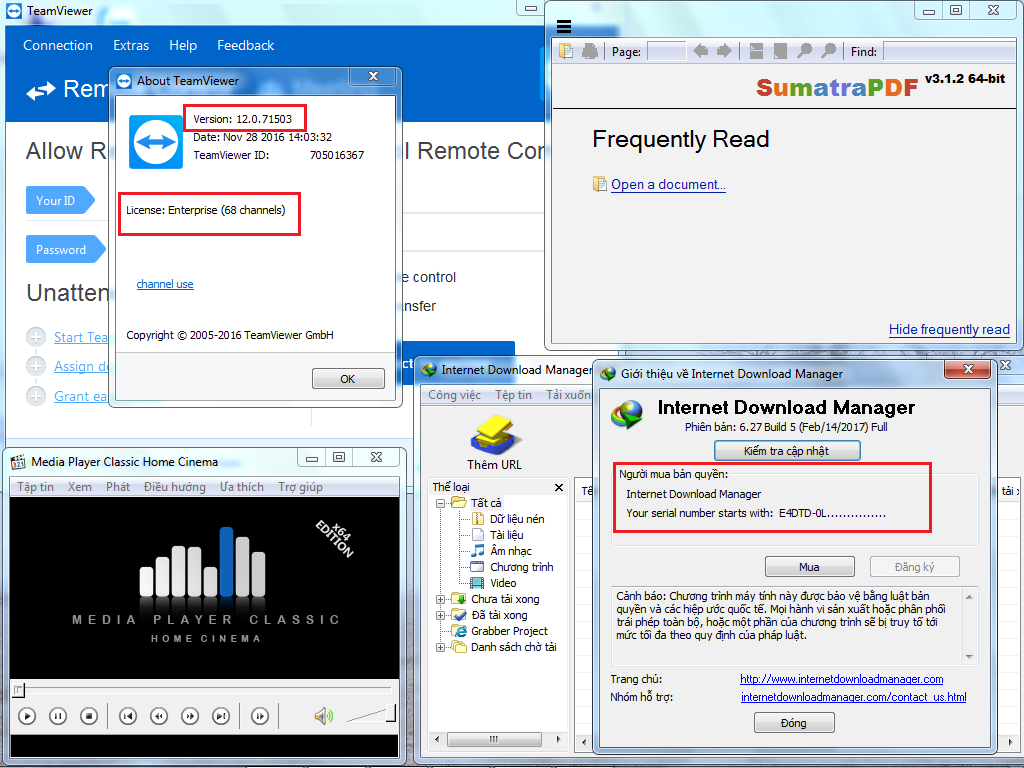Mute audio with the speaker icon
The width and height of the screenshot is (1024, 768).
(323, 716)
